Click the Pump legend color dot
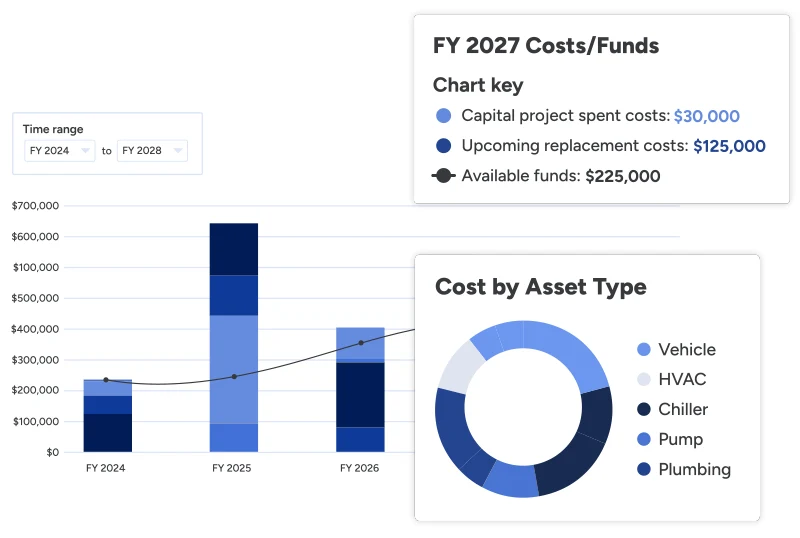Screen dimensions: 800x538 [644, 439]
